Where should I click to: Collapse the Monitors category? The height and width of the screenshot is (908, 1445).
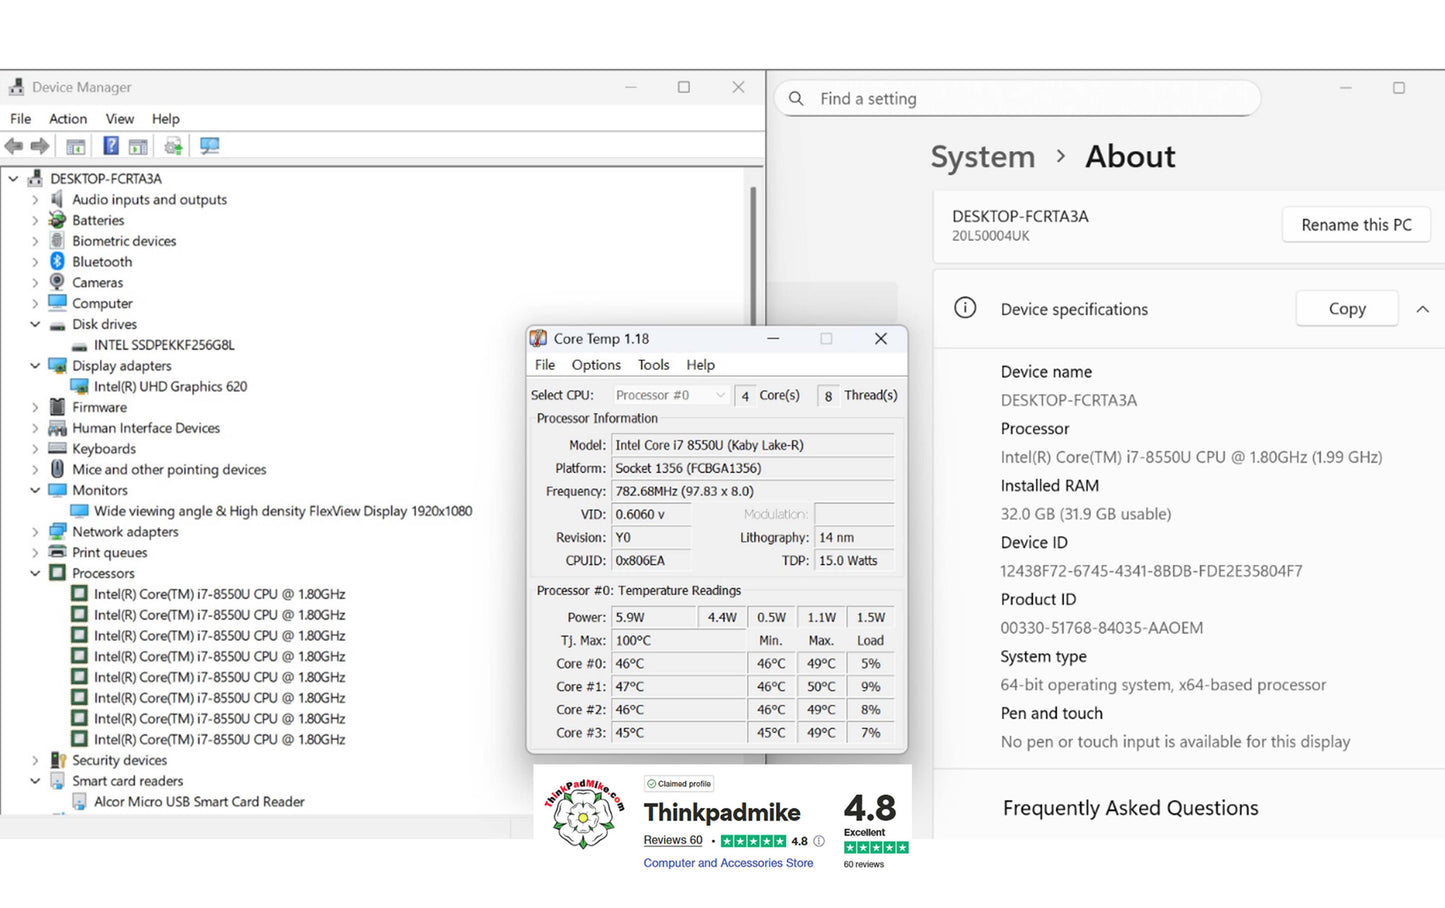coord(35,490)
